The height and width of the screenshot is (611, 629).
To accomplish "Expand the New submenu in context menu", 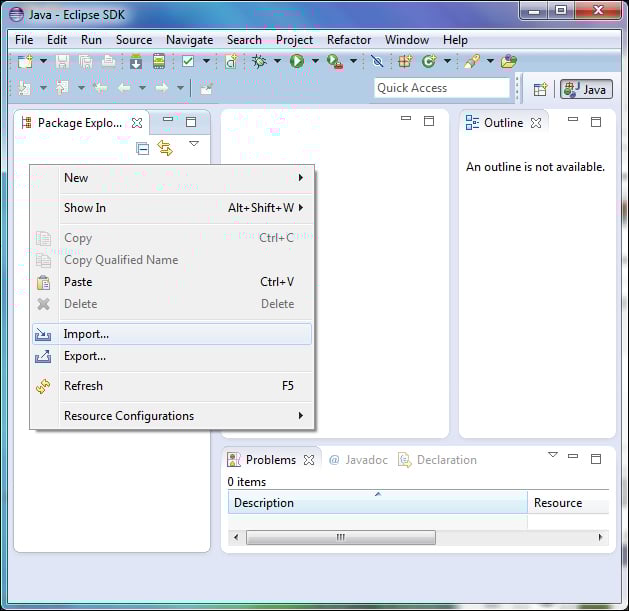I will point(172,178).
